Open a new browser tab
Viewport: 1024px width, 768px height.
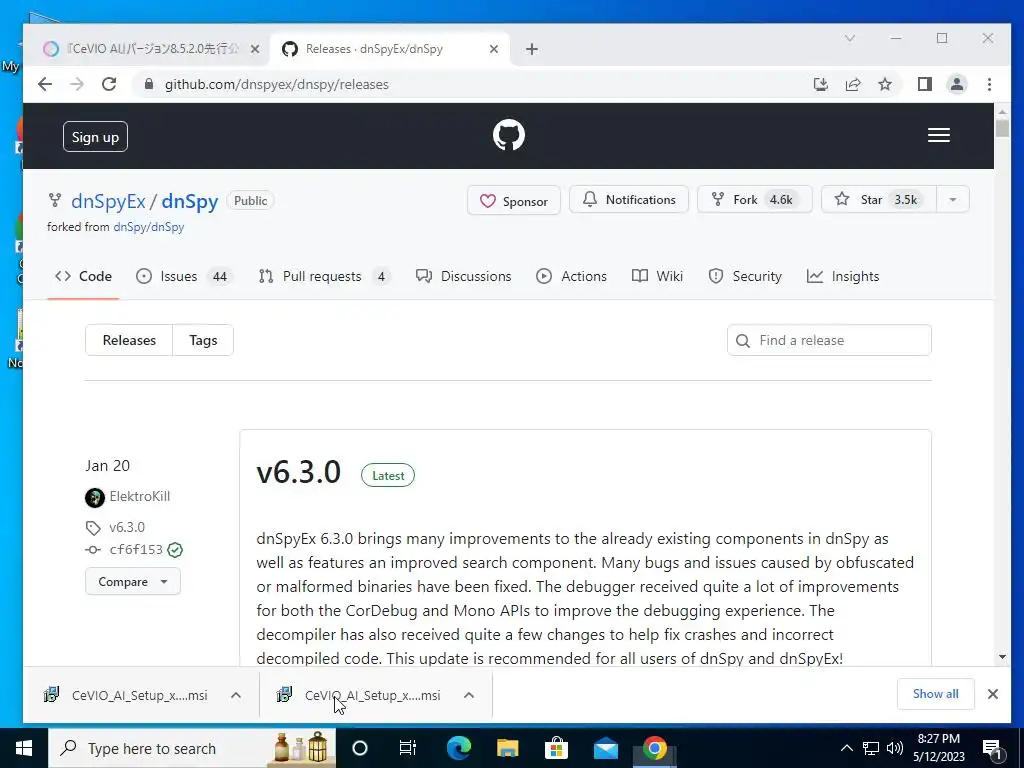point(532,49)
